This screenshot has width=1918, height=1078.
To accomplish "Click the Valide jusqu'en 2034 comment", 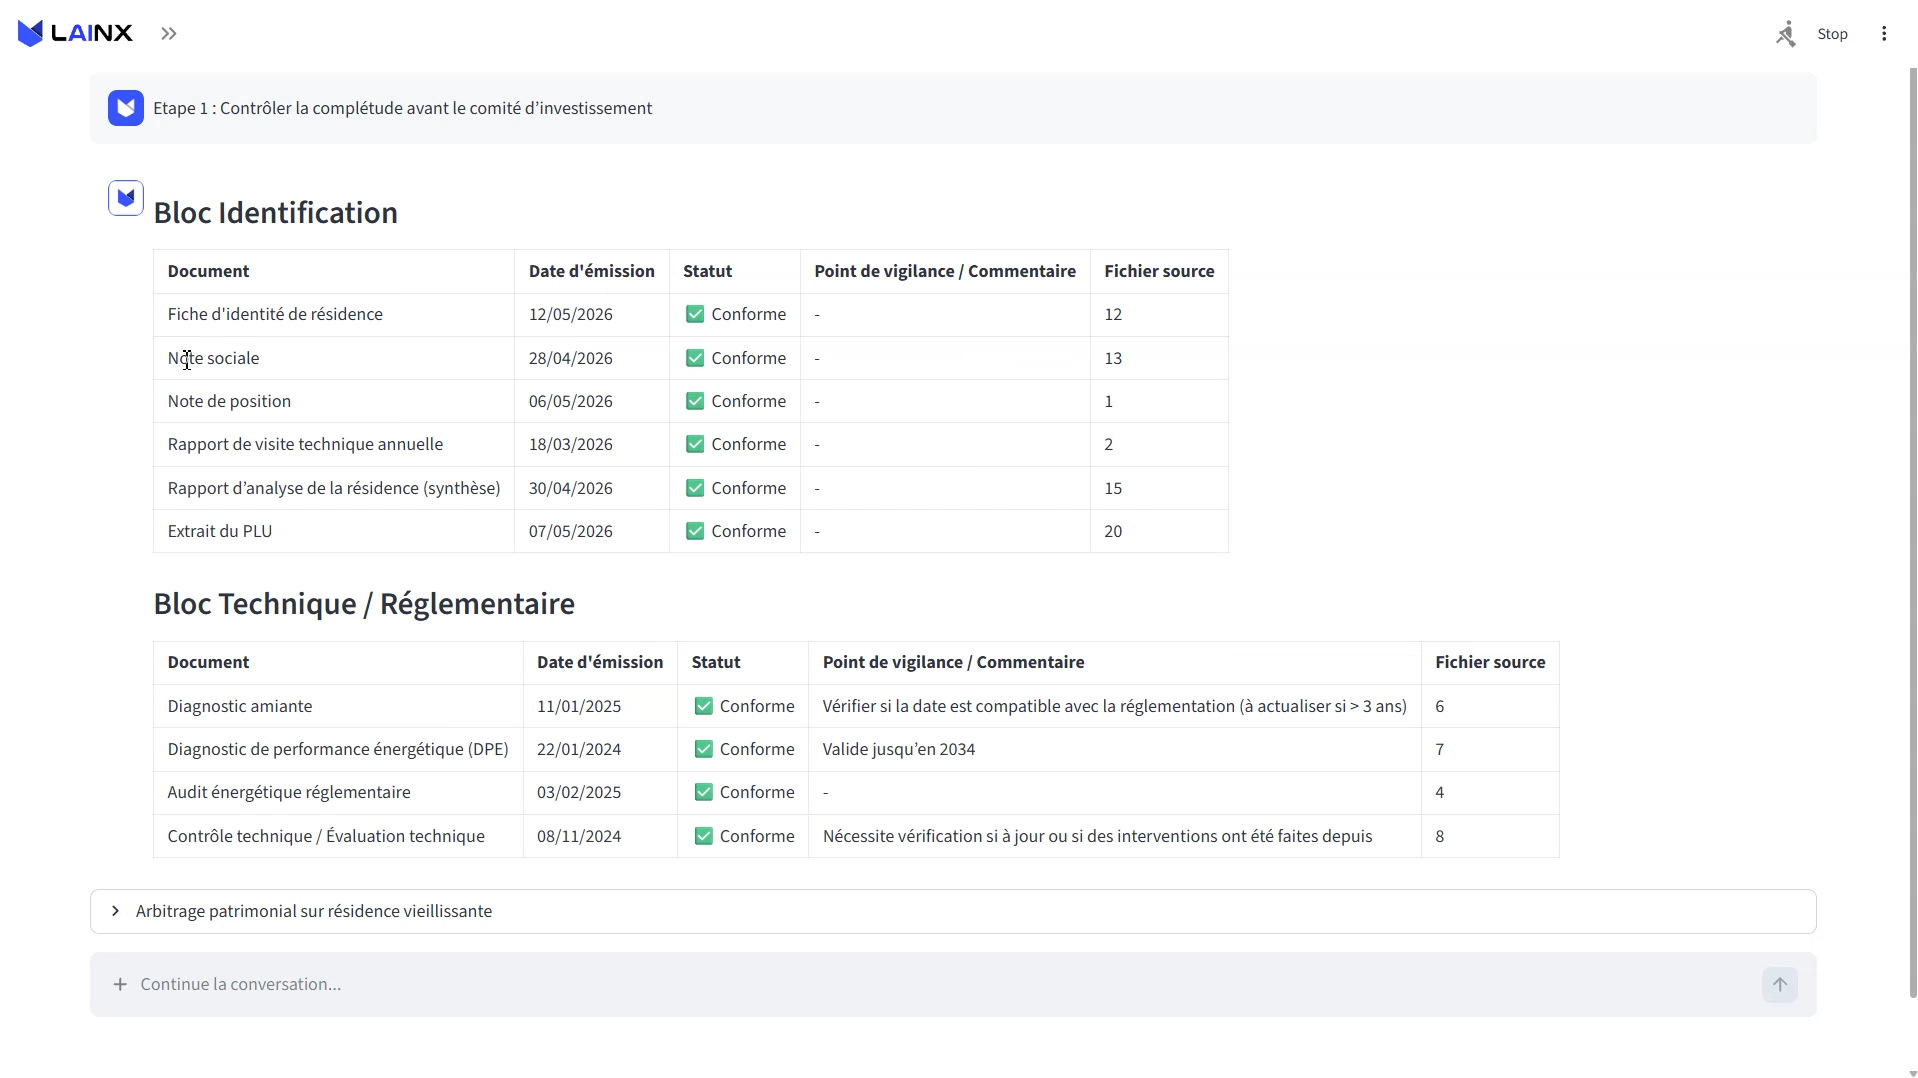I will (x=899, y=749).
